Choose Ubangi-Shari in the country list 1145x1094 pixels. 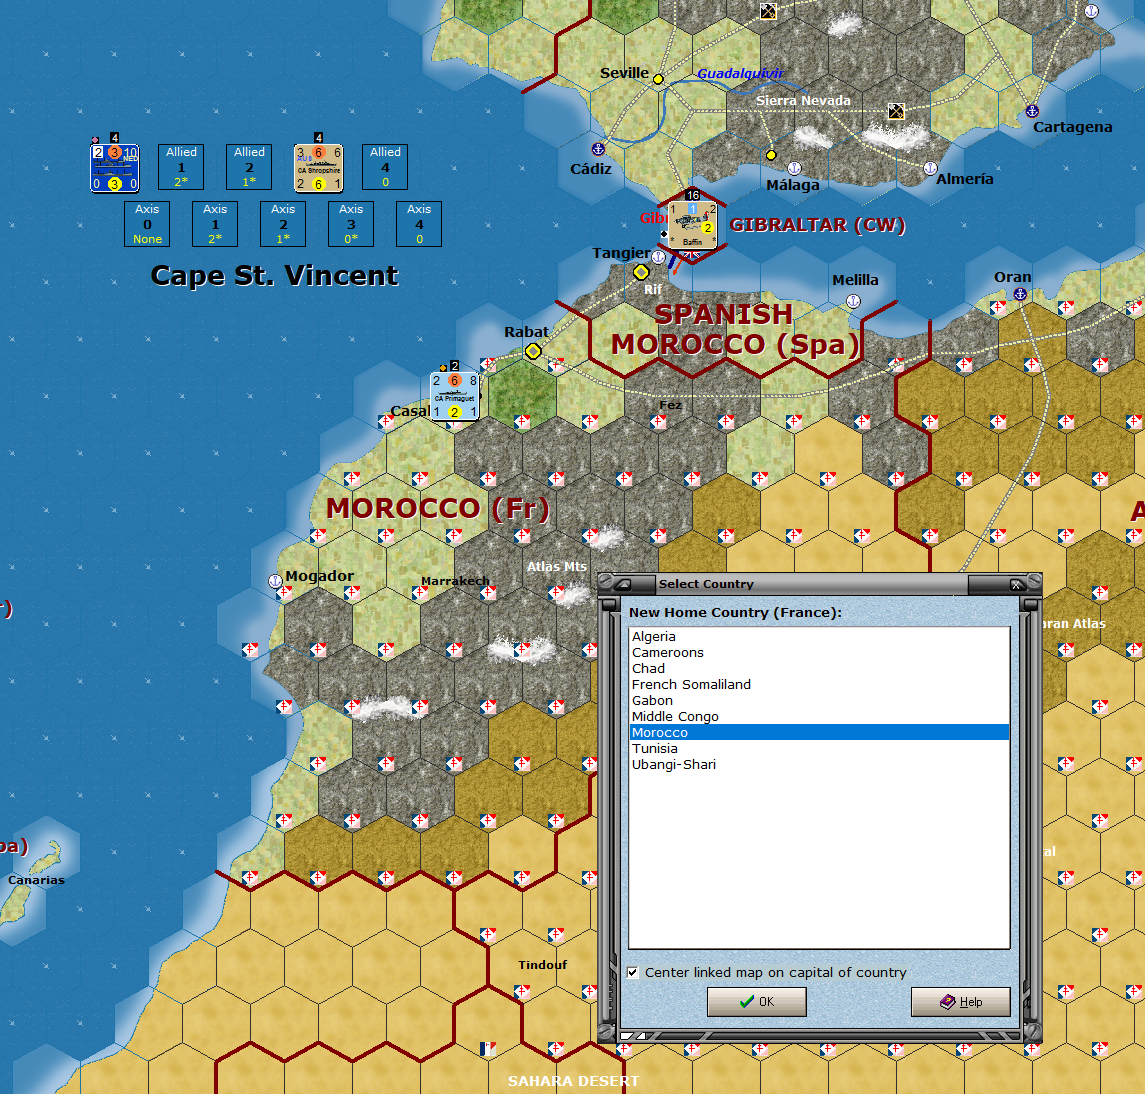coord(819,765)
